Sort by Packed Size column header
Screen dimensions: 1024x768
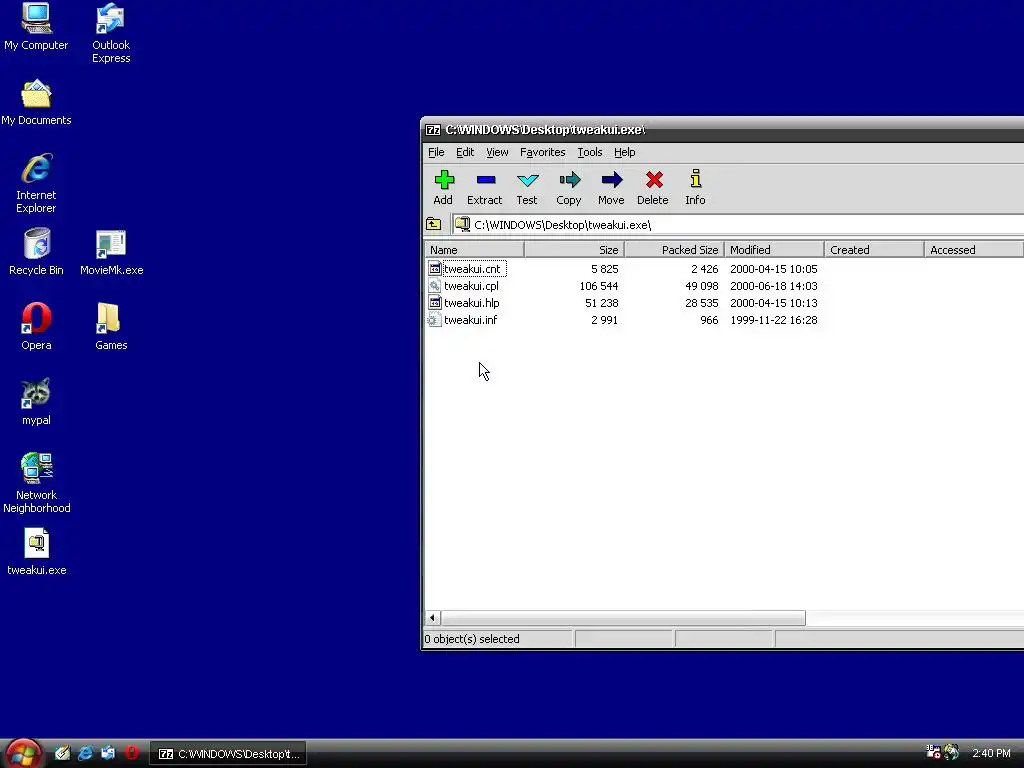pos(675,249)
